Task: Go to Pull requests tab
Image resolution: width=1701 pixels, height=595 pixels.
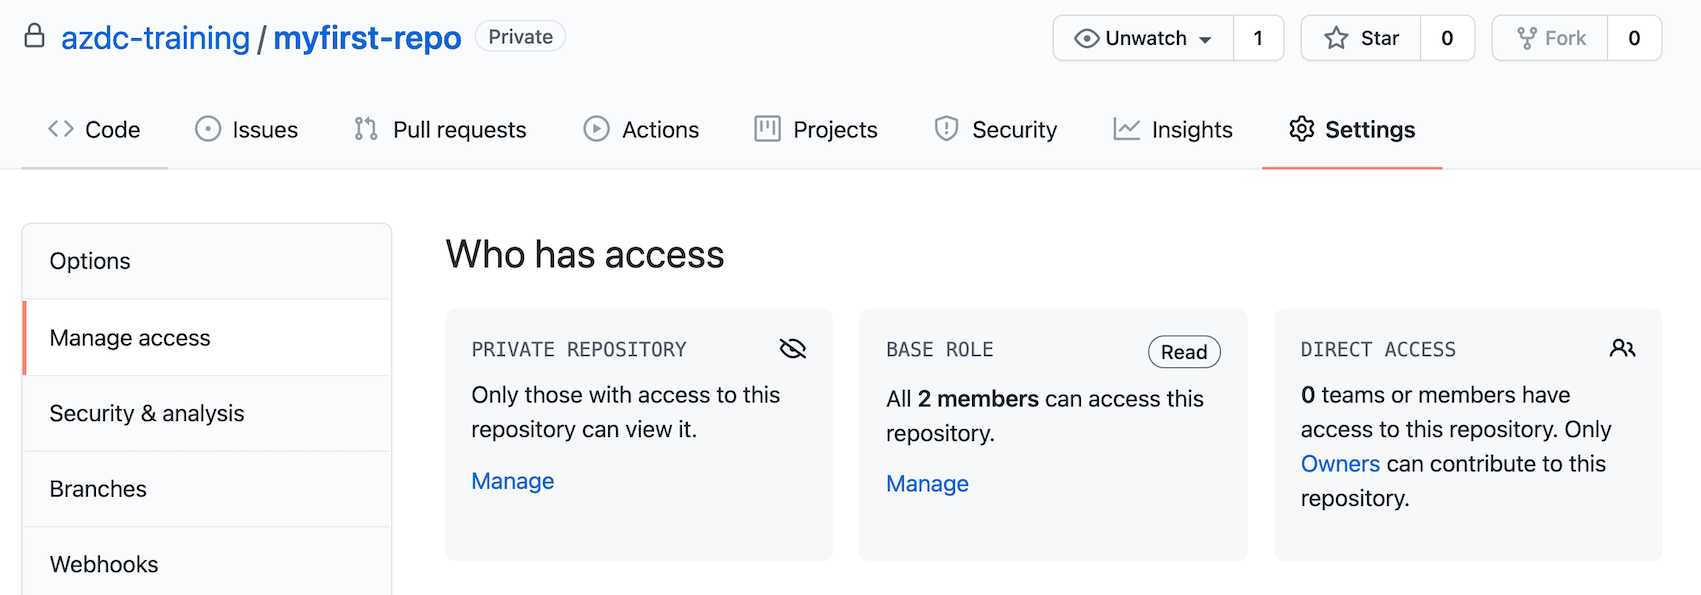Action: 440,130
